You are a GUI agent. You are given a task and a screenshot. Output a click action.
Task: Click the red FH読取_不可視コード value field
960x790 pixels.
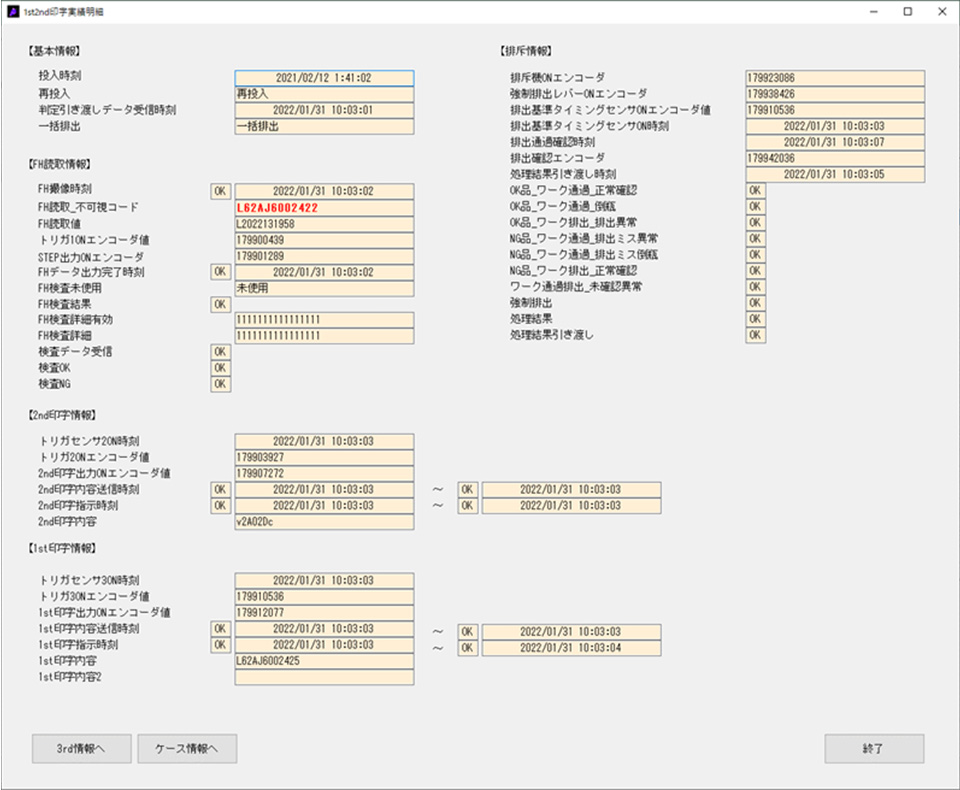[324, 207]
